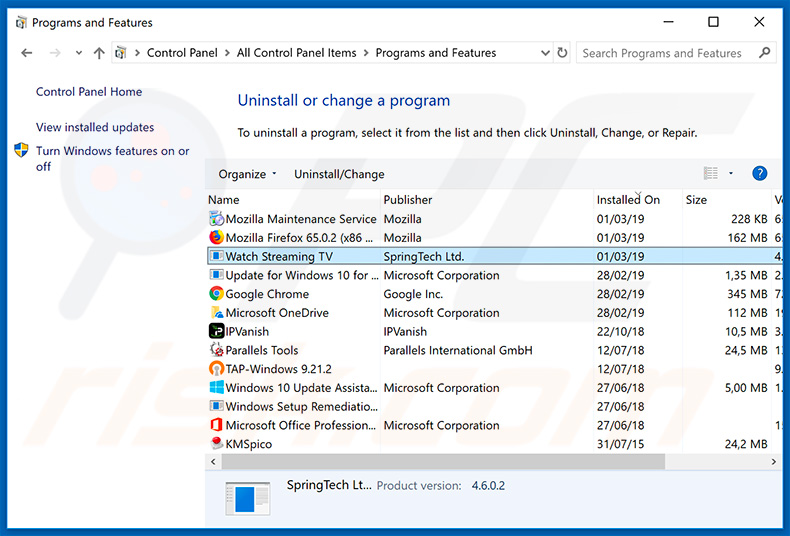Click the Google Chrome icon in list
The image size is (790, 536).
coord(217,293)
